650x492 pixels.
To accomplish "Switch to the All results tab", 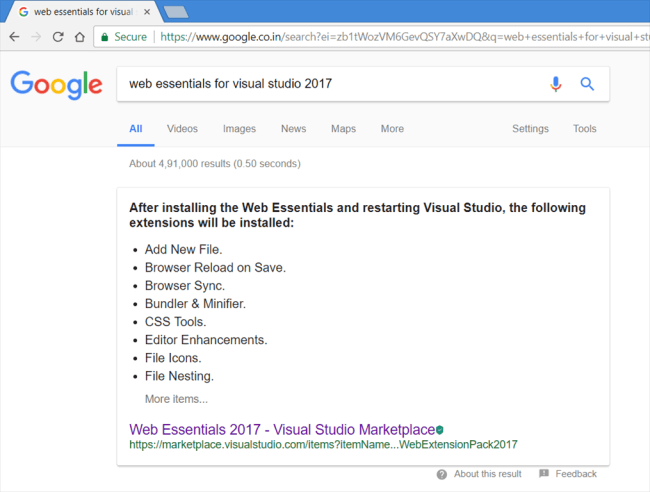I will (x=136, y=129).
